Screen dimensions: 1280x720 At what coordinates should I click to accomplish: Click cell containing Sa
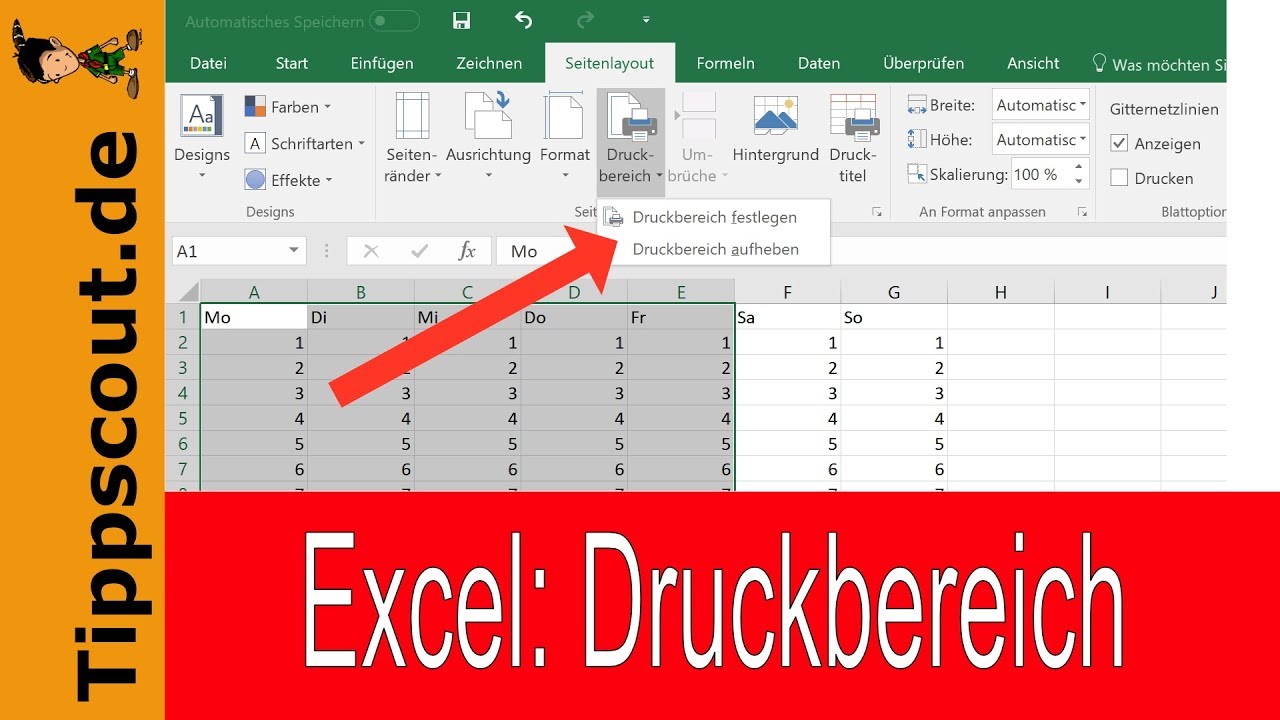point(788,317)
